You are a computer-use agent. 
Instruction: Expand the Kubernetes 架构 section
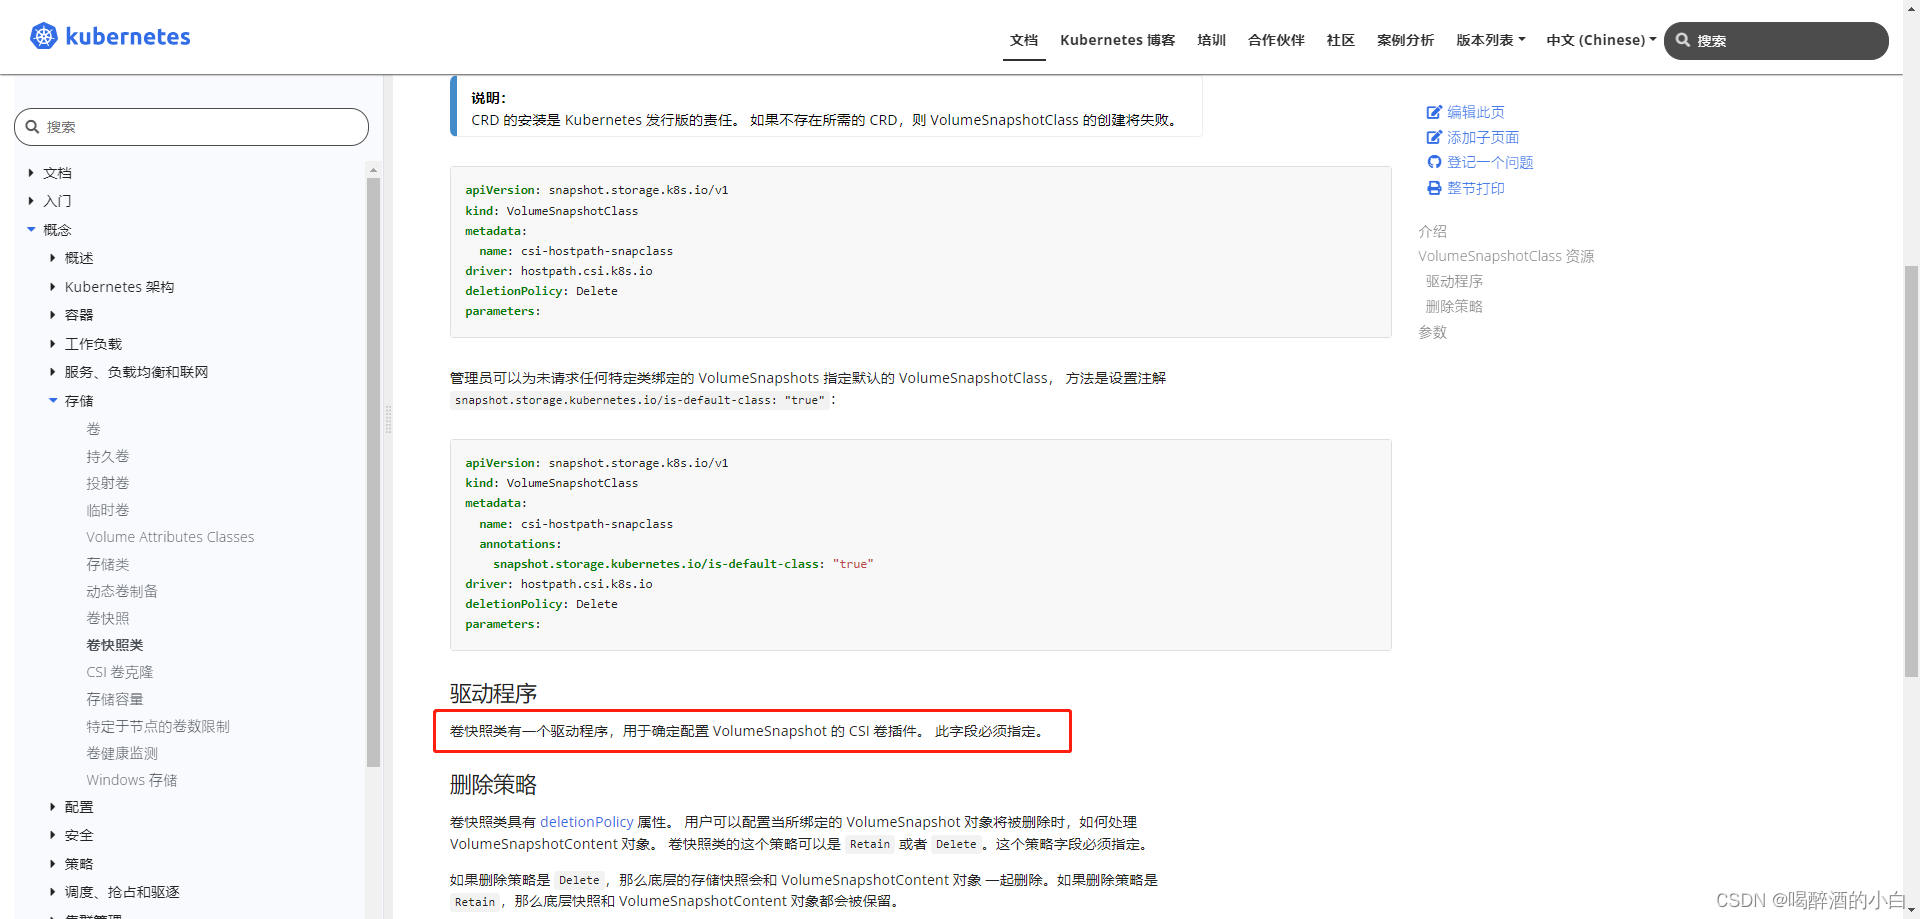click(x=53, y=287)
